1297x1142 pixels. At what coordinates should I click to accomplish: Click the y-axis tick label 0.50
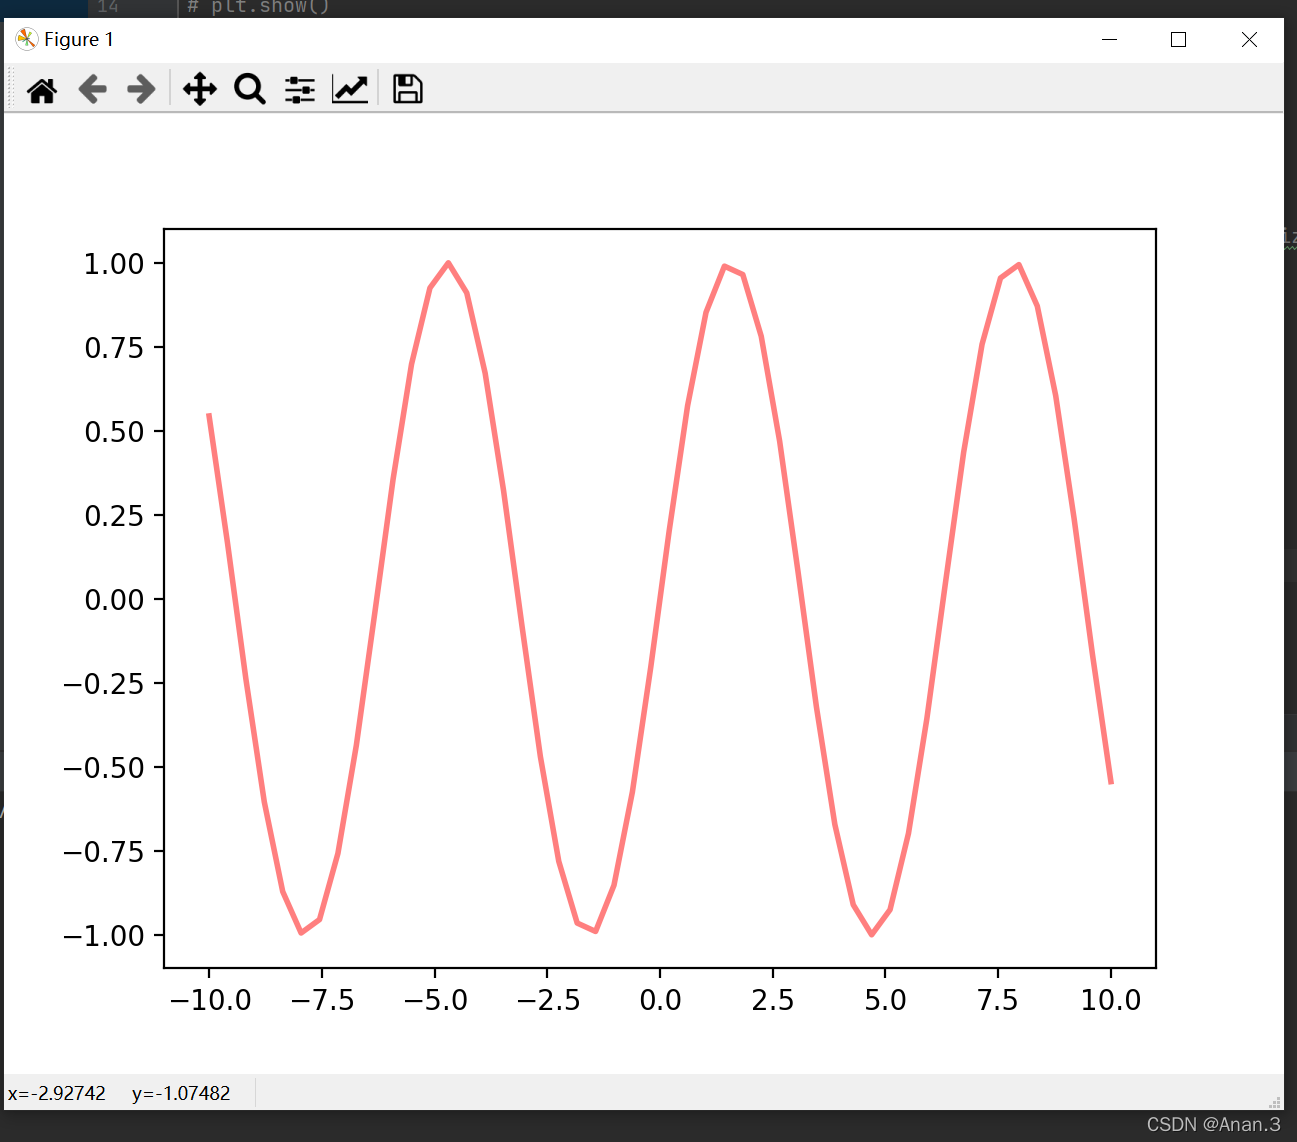click(114, 432)
